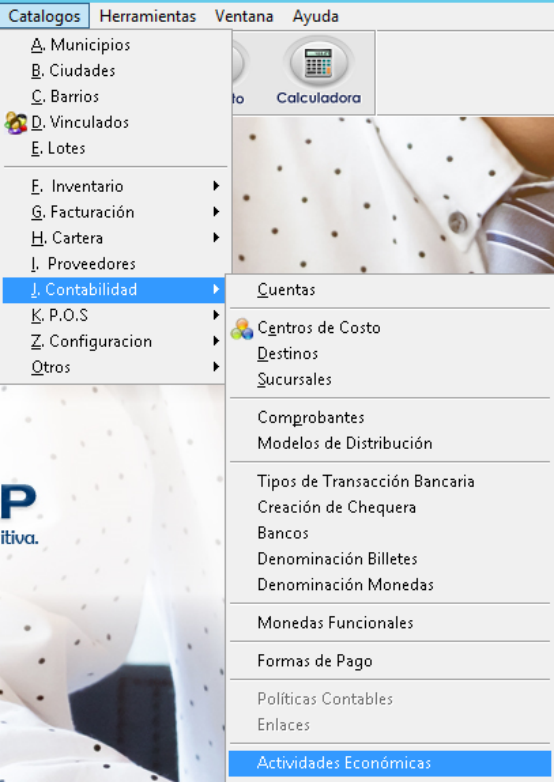Expand the Facturación submenu arrow
This screenshot has width=554, height=783.
click(216, 212)
